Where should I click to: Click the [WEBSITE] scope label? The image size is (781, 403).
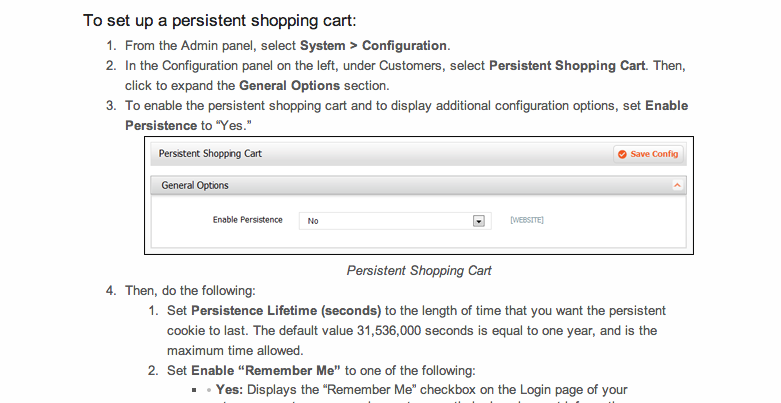click(526, 220)
